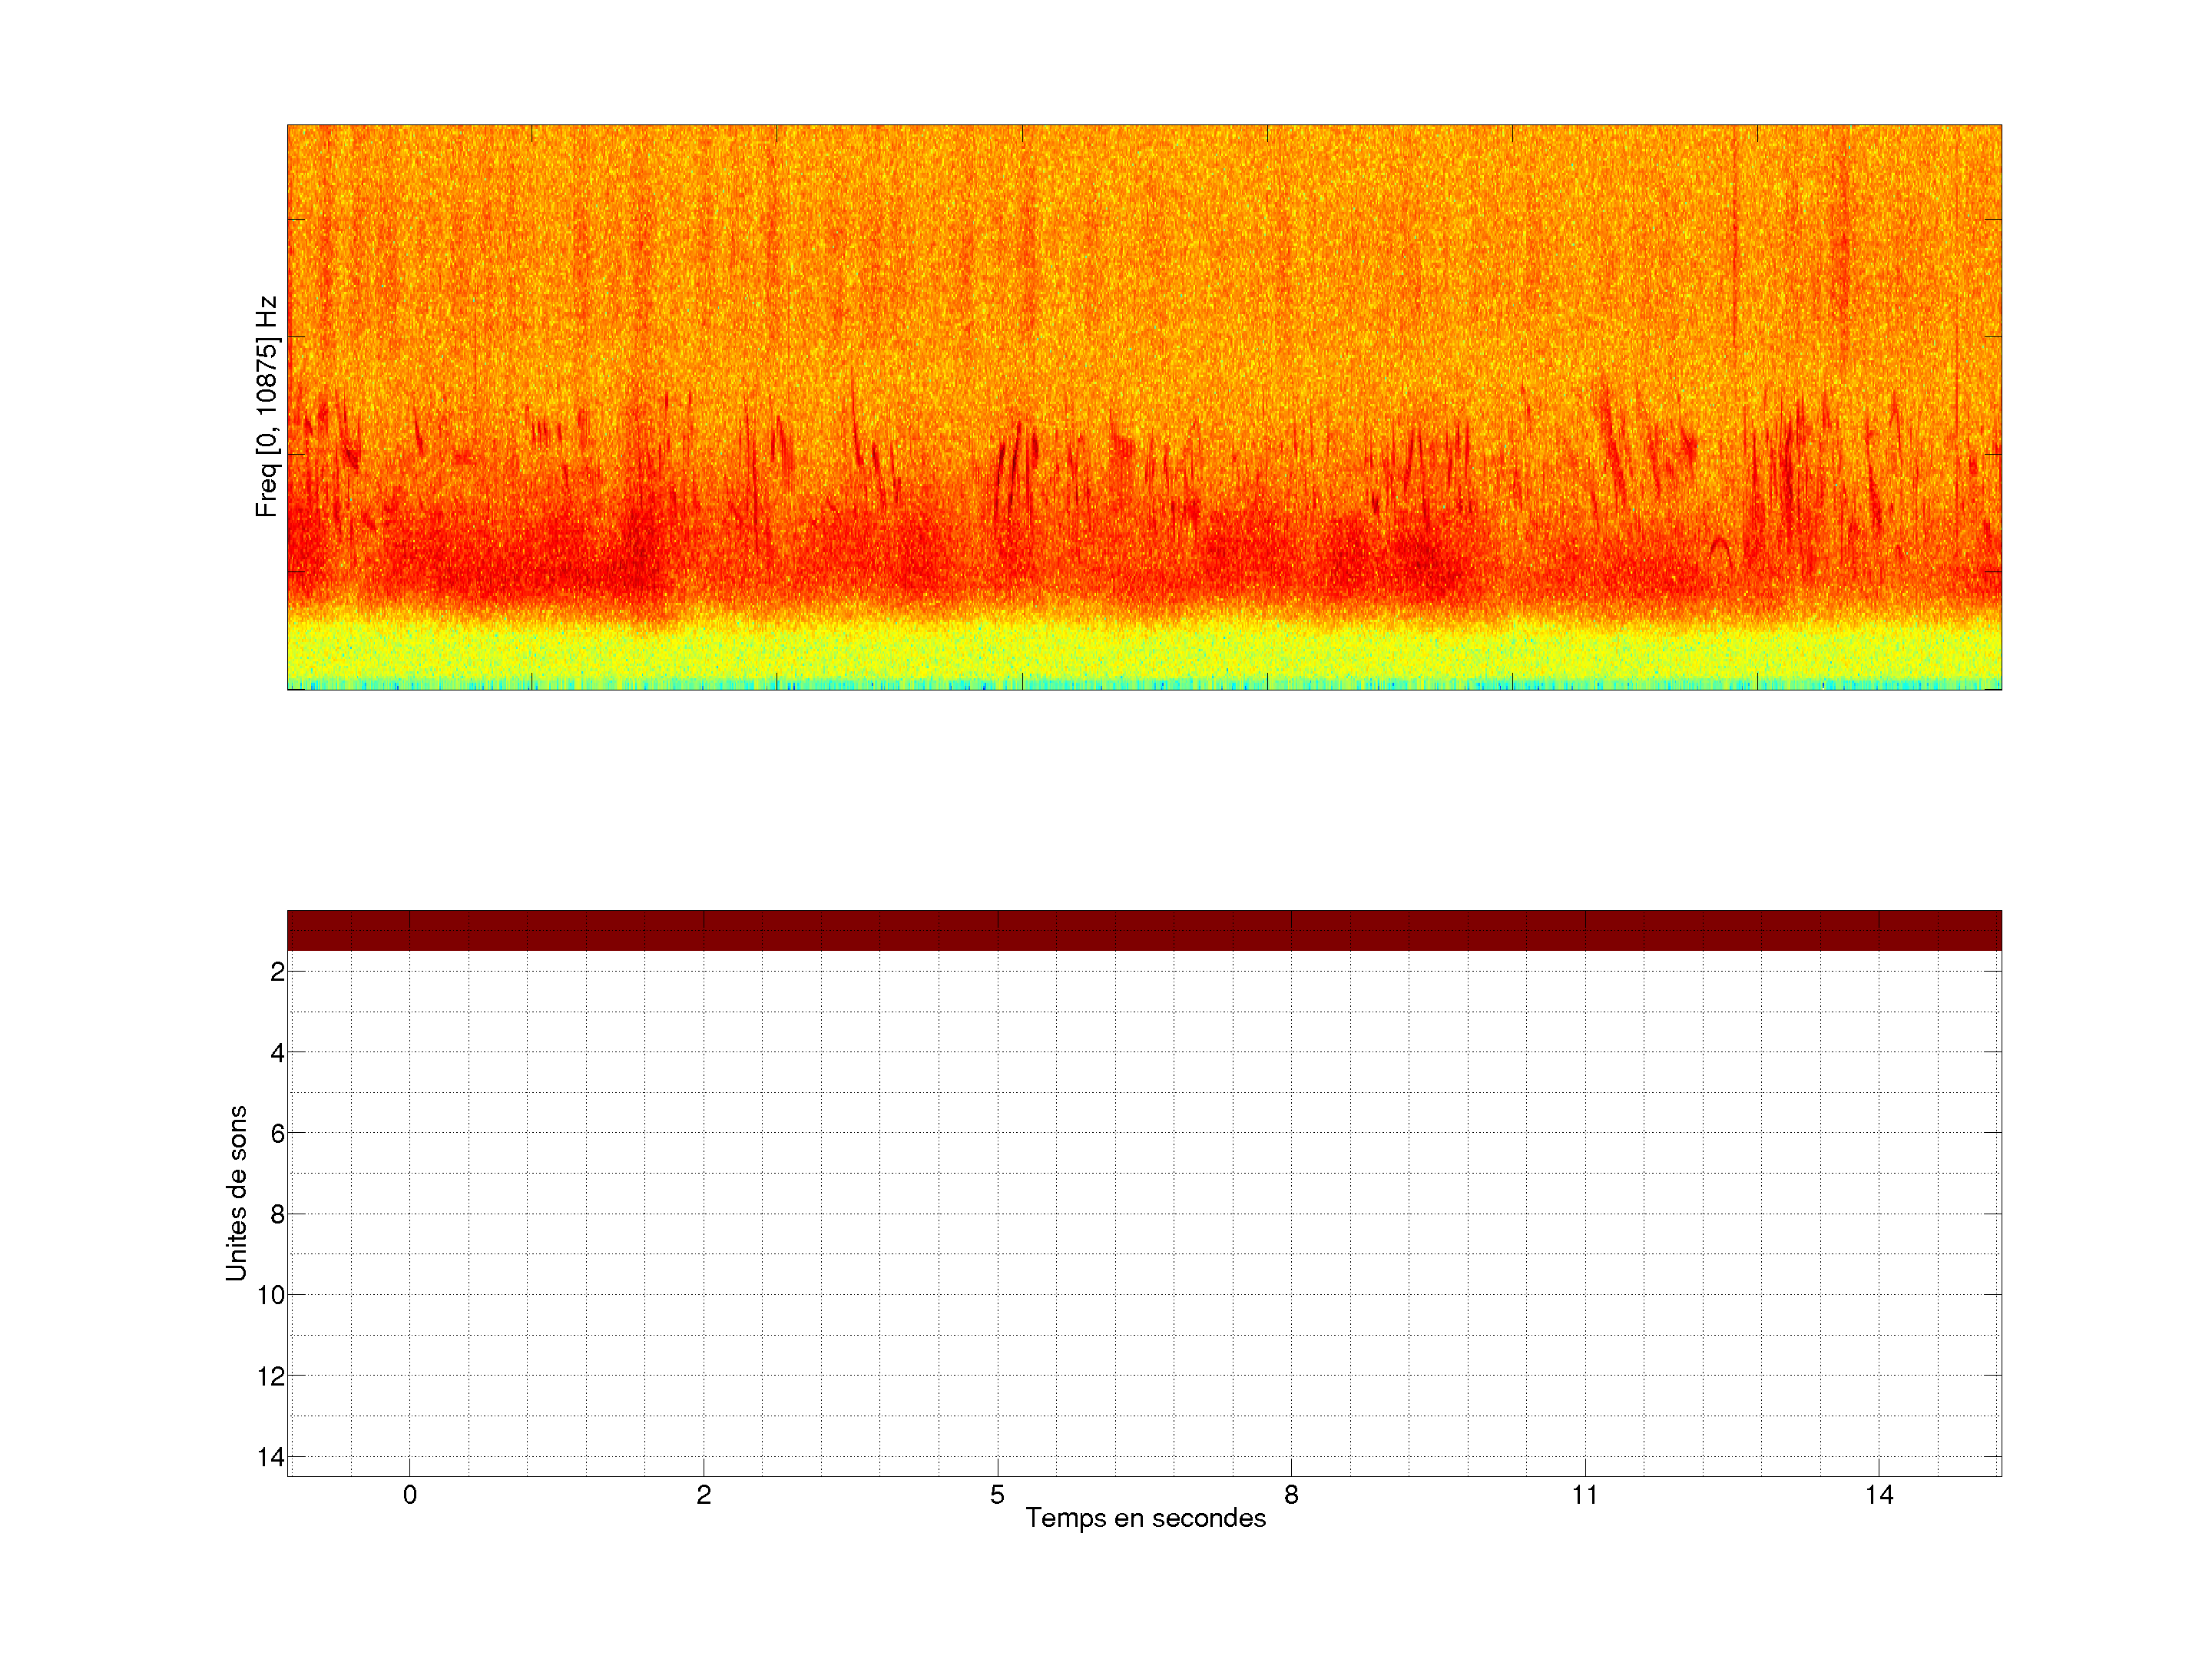2212x1659 pixels.
Task: Click y-axis tick label 6 of lower plot
Action: [x=277, y=1134]
